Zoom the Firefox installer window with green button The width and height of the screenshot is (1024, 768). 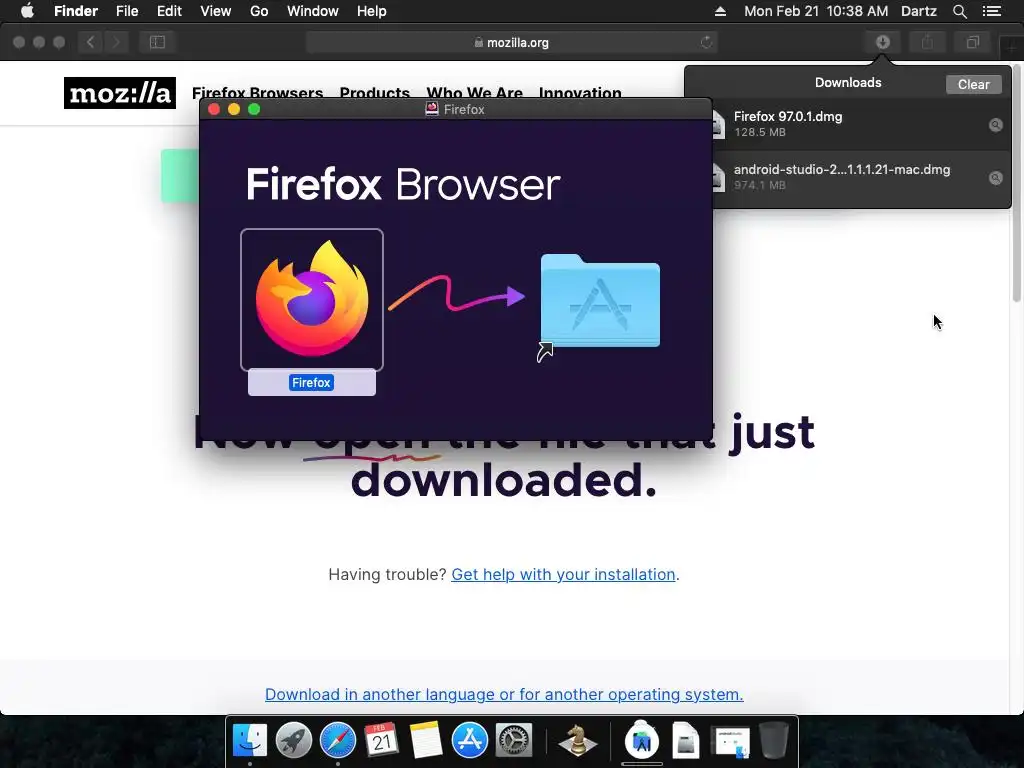tap(254, 109)
